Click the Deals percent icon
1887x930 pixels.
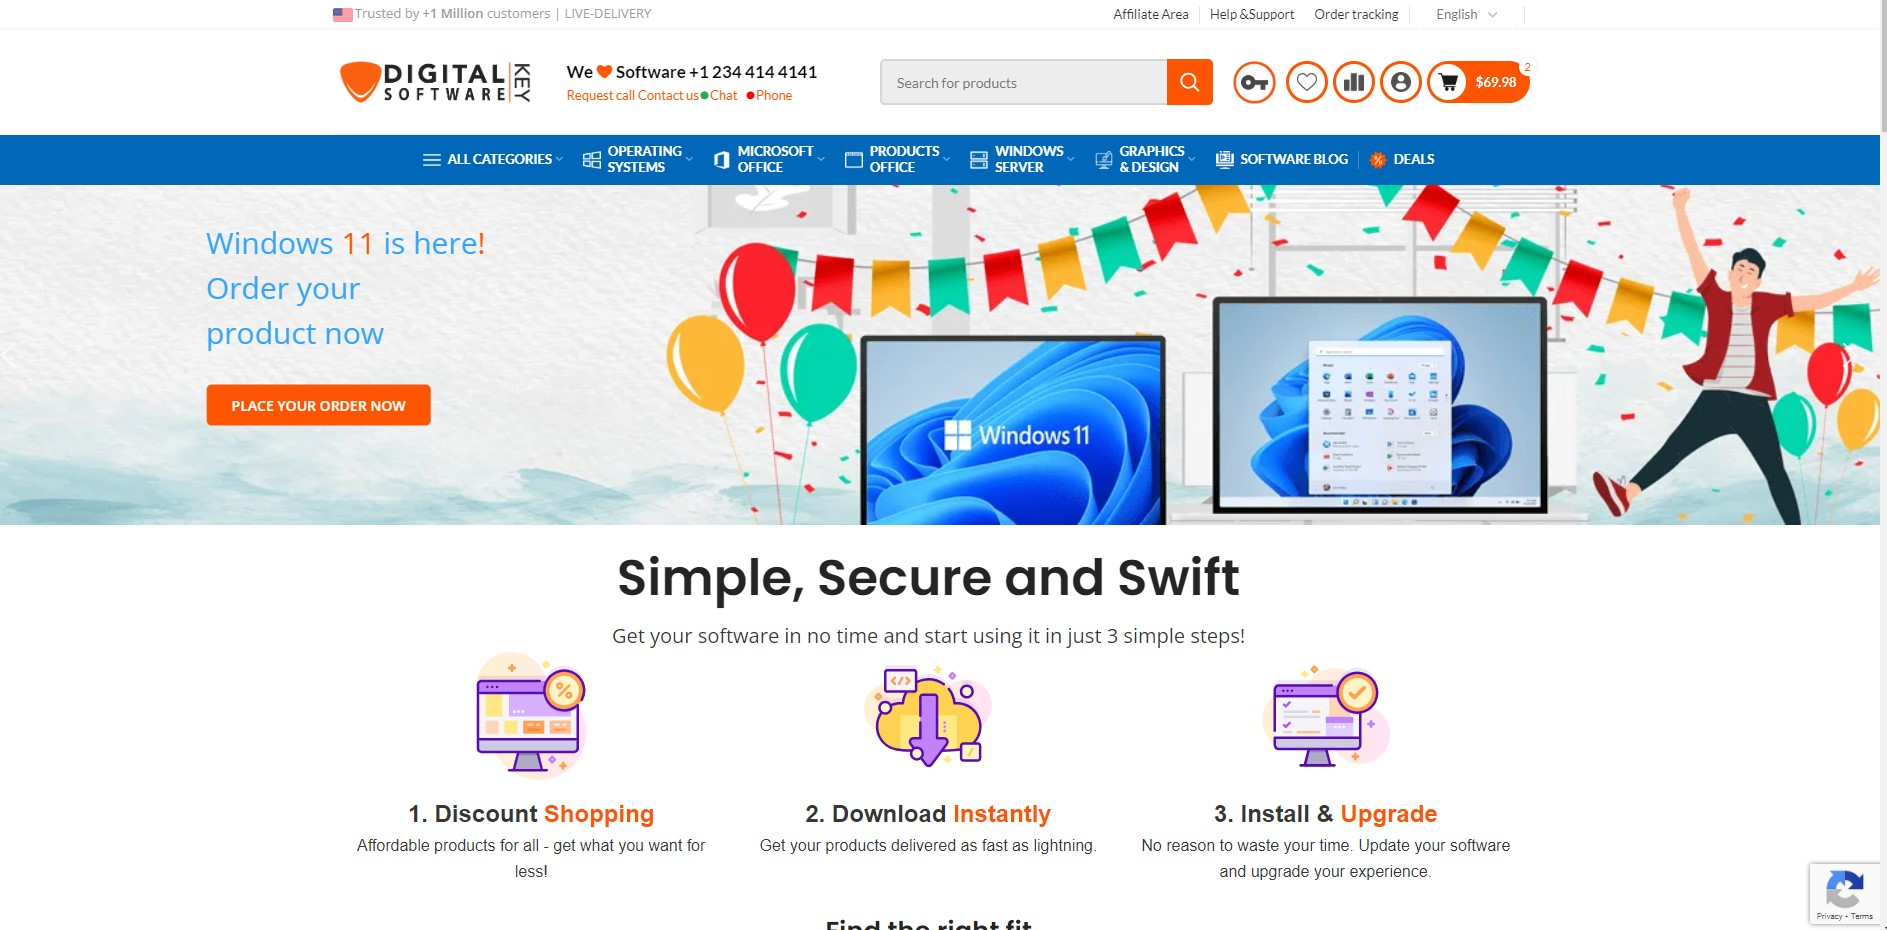click(x=1377, y=160)
